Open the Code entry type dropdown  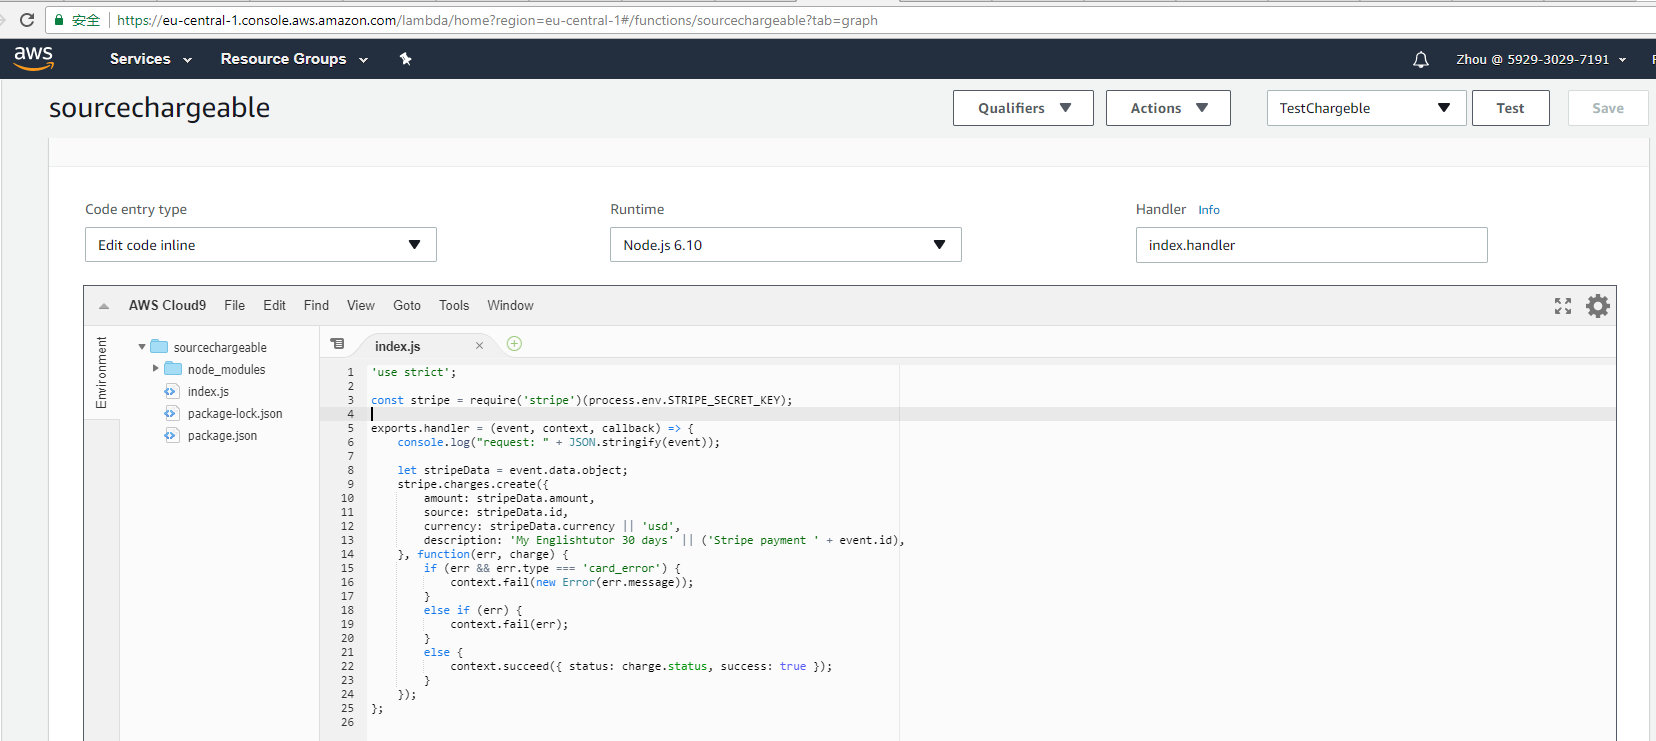[260, 245]
